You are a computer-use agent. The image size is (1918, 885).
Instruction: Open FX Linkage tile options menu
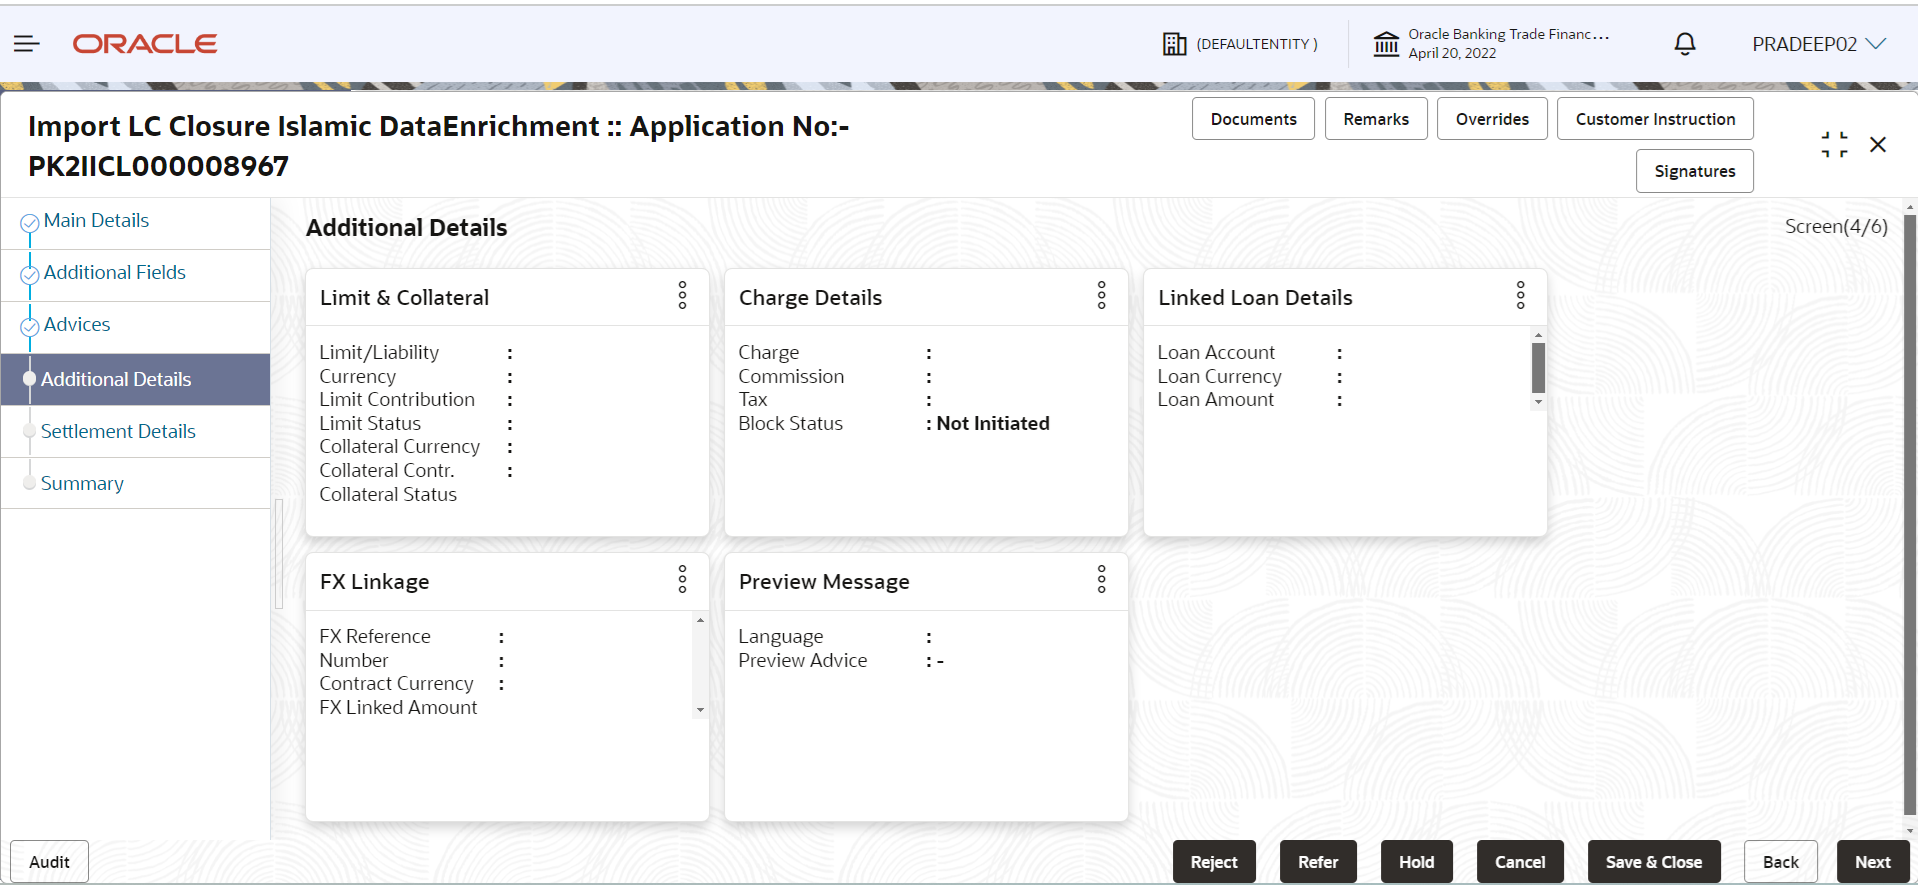pos(682,579)
